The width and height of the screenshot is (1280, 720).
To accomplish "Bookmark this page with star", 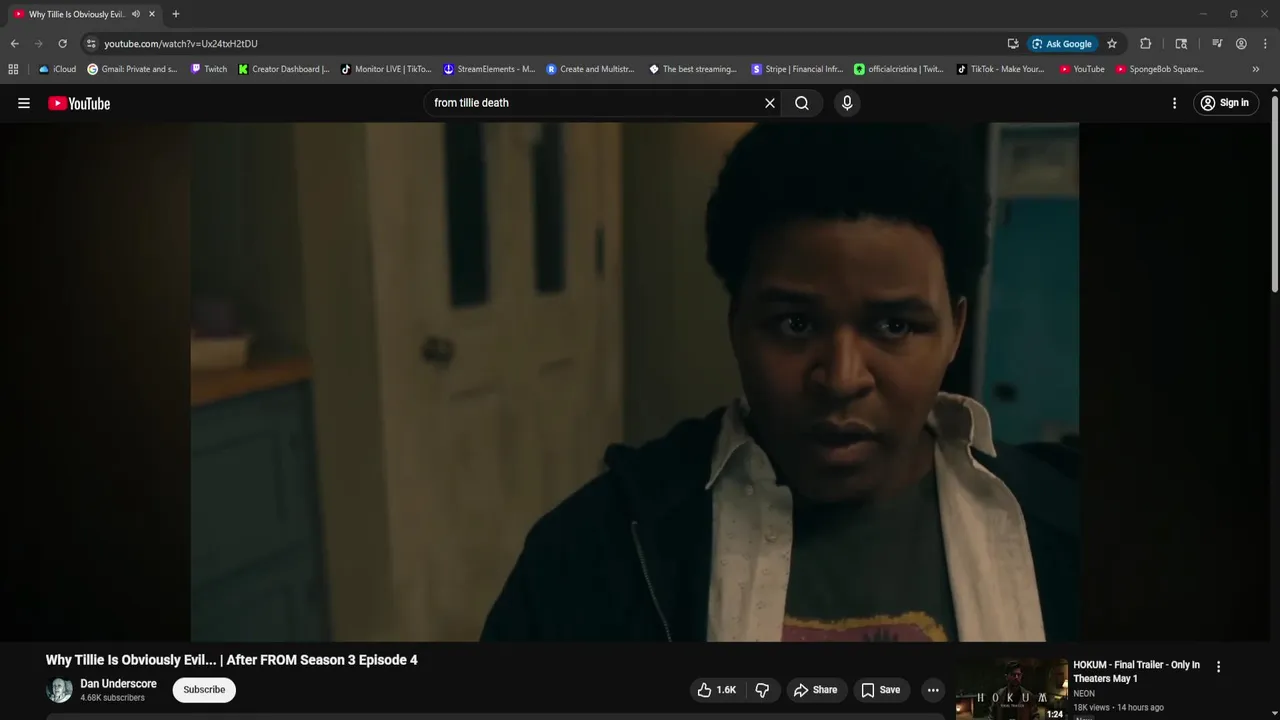I will tap(1112, 44).
